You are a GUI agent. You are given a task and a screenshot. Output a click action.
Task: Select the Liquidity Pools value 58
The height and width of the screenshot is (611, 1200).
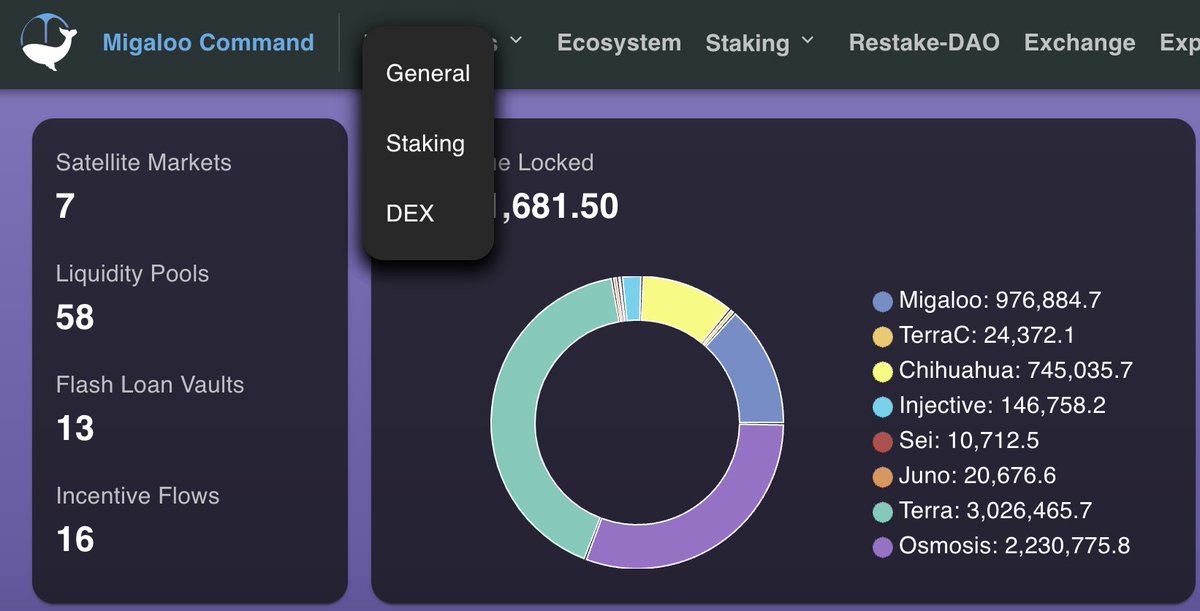pos(75,318)
